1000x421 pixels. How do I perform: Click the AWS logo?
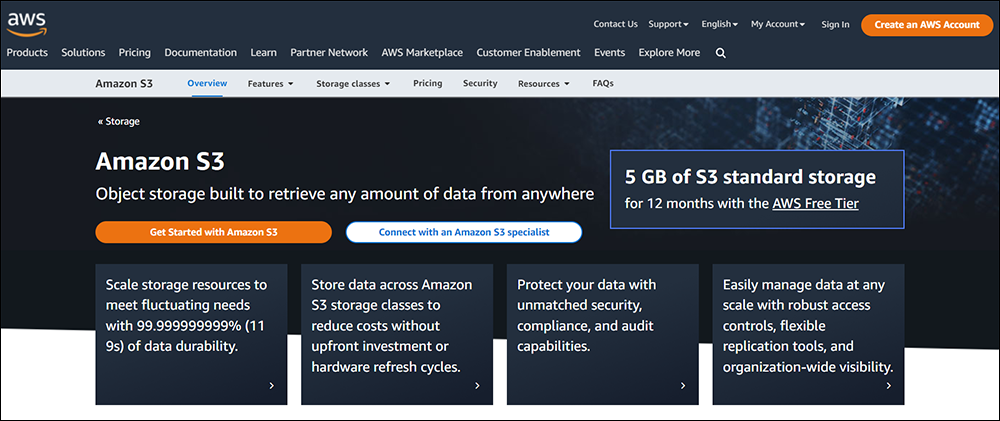pyautogui.click(x=26, y=24)
